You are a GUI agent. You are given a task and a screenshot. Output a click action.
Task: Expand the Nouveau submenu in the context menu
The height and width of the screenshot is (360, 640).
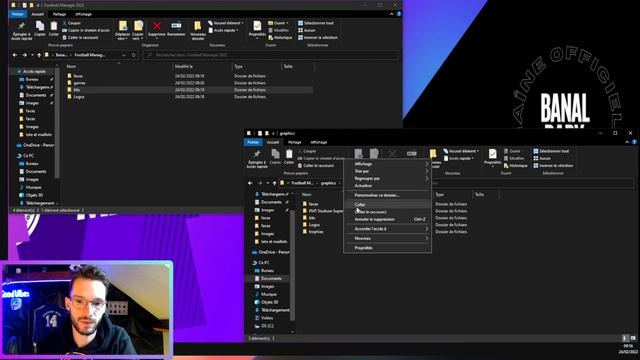(x=387, y=238)
